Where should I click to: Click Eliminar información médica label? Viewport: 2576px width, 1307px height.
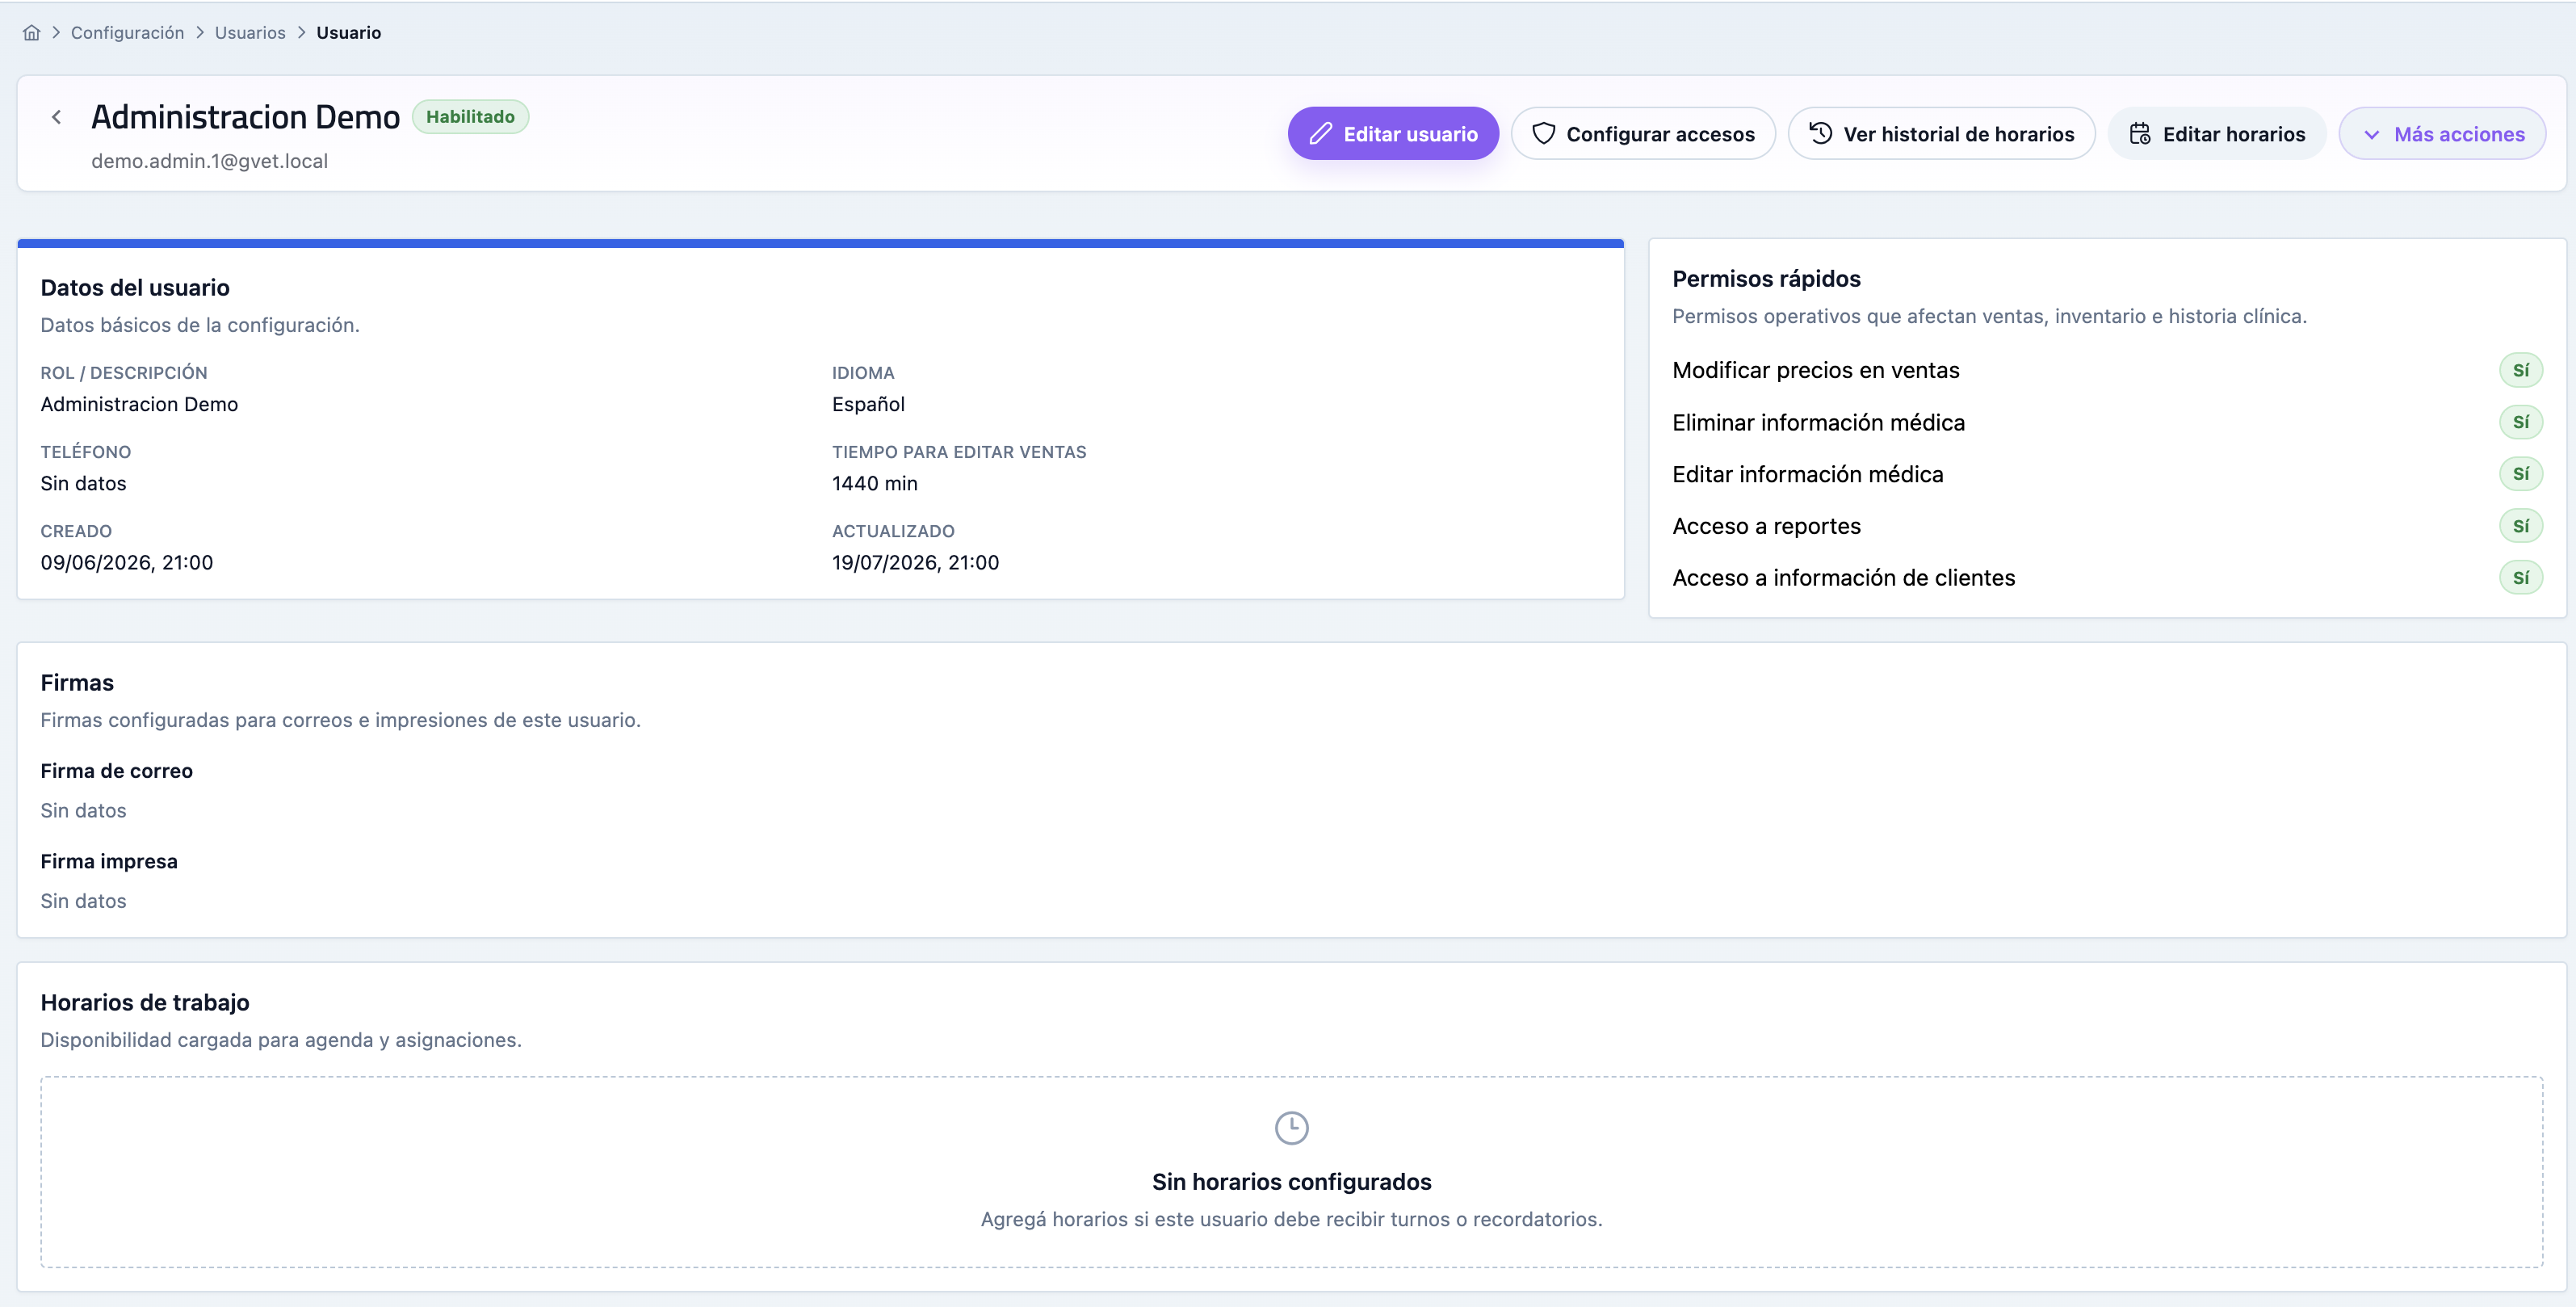pyautogui.click(x=1819, y=423)
